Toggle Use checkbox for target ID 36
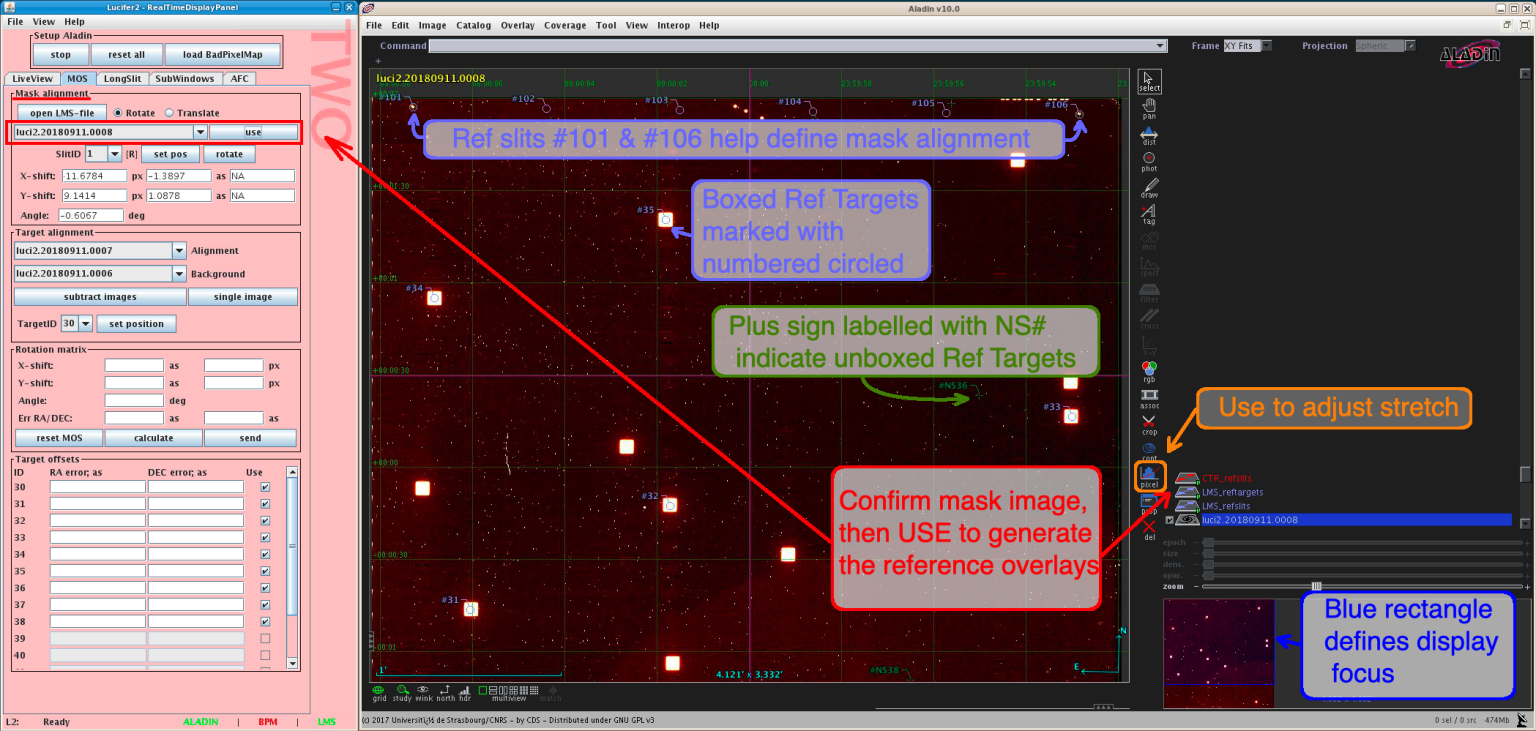 (265, 588)
